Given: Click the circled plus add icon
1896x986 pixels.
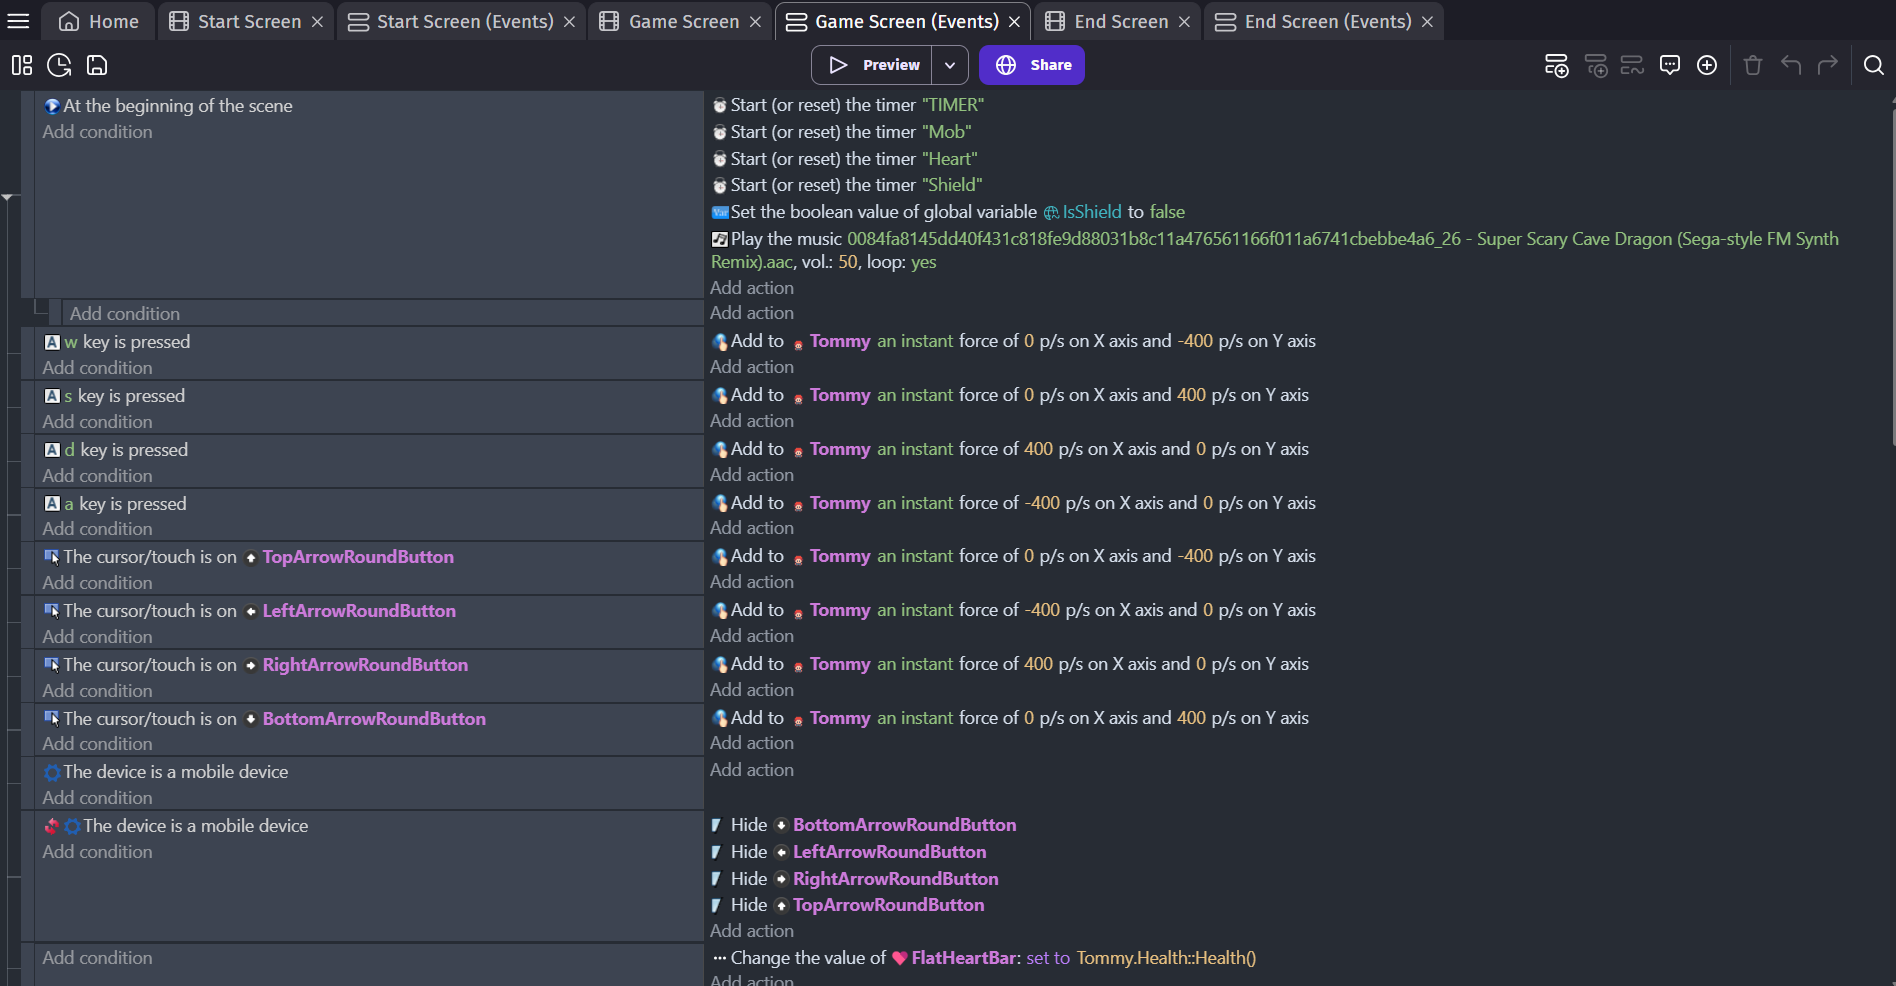Looking at the screenshot, I should pos(1707,65).
